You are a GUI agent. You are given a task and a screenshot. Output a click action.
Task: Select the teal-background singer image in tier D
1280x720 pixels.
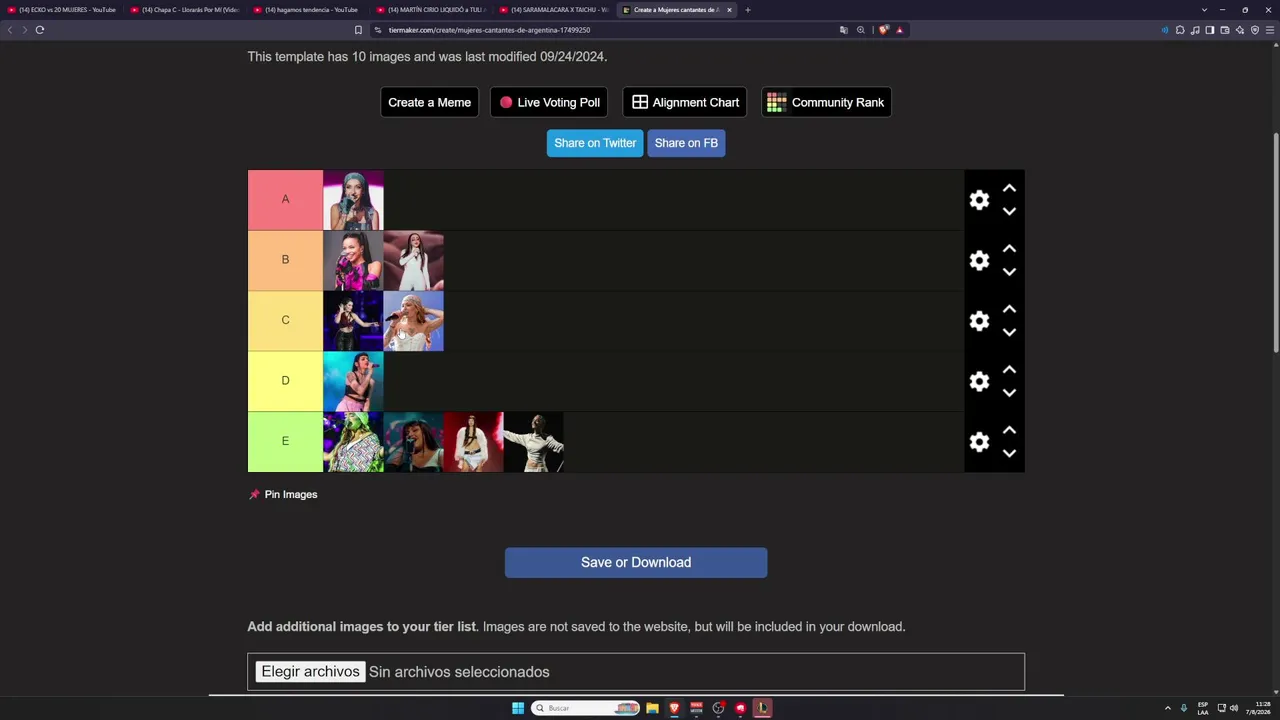353,381
